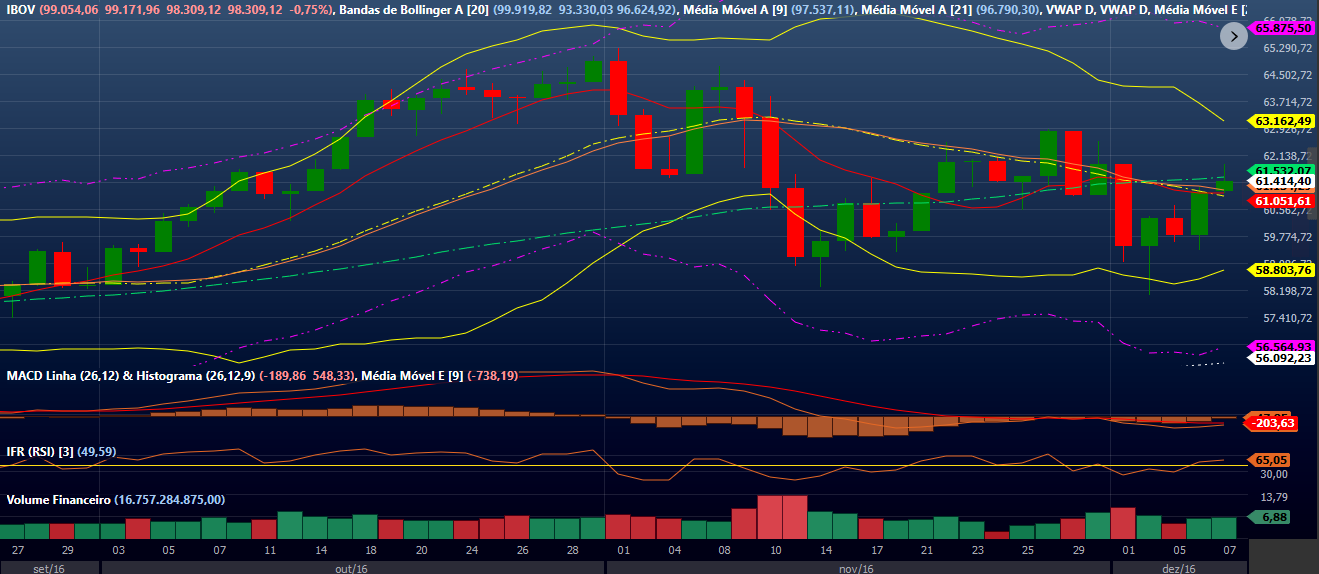Viewport: 1319px width, 574px height.
Task: Click the out/16 month segment on timeline
Action: (352, 567)
